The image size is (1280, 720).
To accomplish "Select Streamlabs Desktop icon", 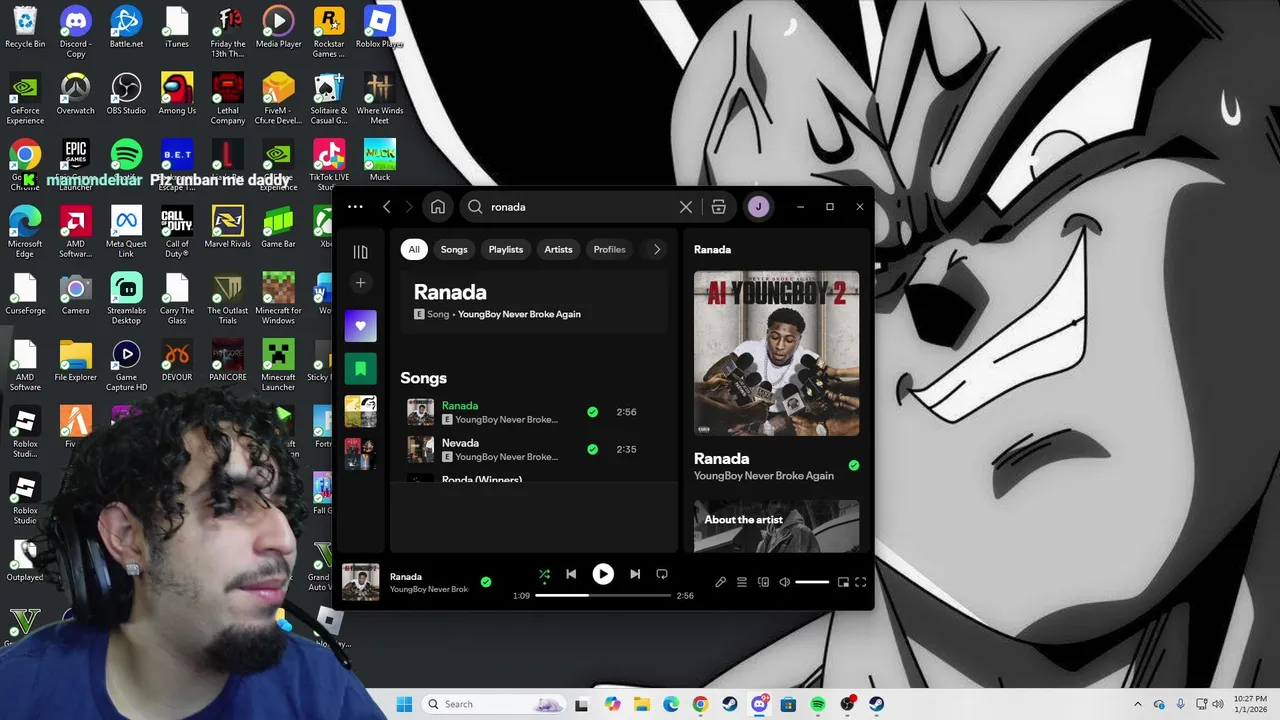I will (x=126, y=298).
